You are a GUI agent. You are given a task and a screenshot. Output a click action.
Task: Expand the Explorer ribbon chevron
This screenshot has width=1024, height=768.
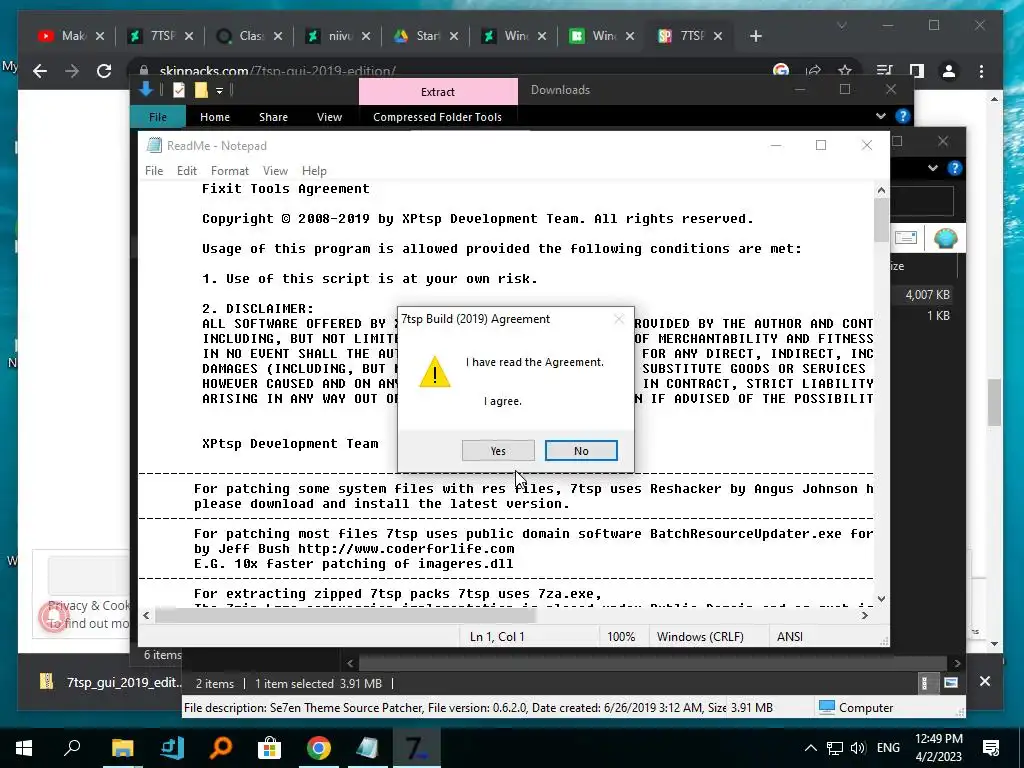click(x=880, y=116)
